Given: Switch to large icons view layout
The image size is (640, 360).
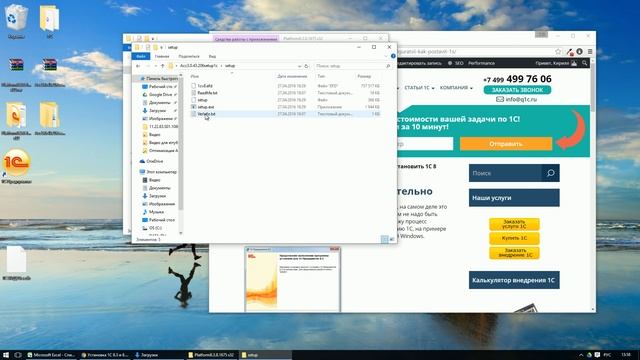Looking at the screenshot, I should click(x=392, y=239).
